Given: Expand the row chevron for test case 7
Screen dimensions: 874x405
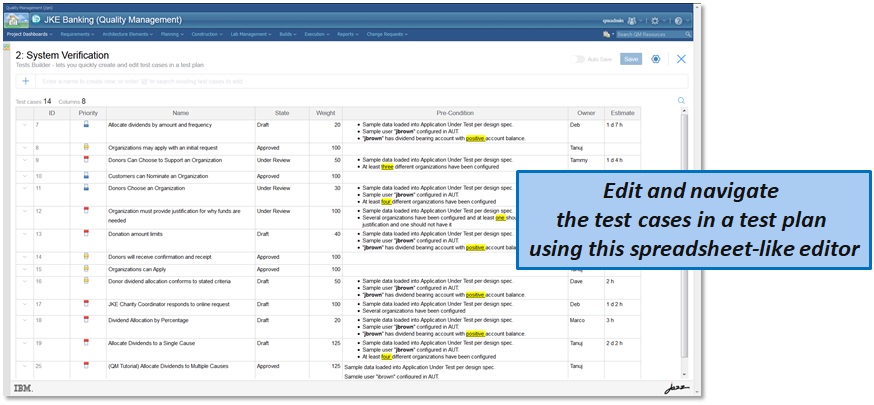Looking at the screenshot, I should [x=25, y=125].
